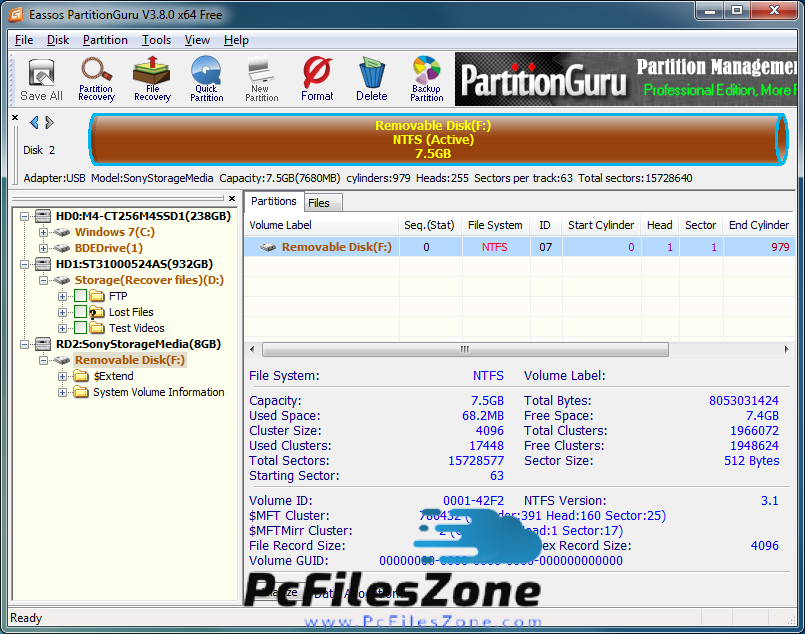
Task: Expand the $Extend folder node
Action: tap(63, 376)
